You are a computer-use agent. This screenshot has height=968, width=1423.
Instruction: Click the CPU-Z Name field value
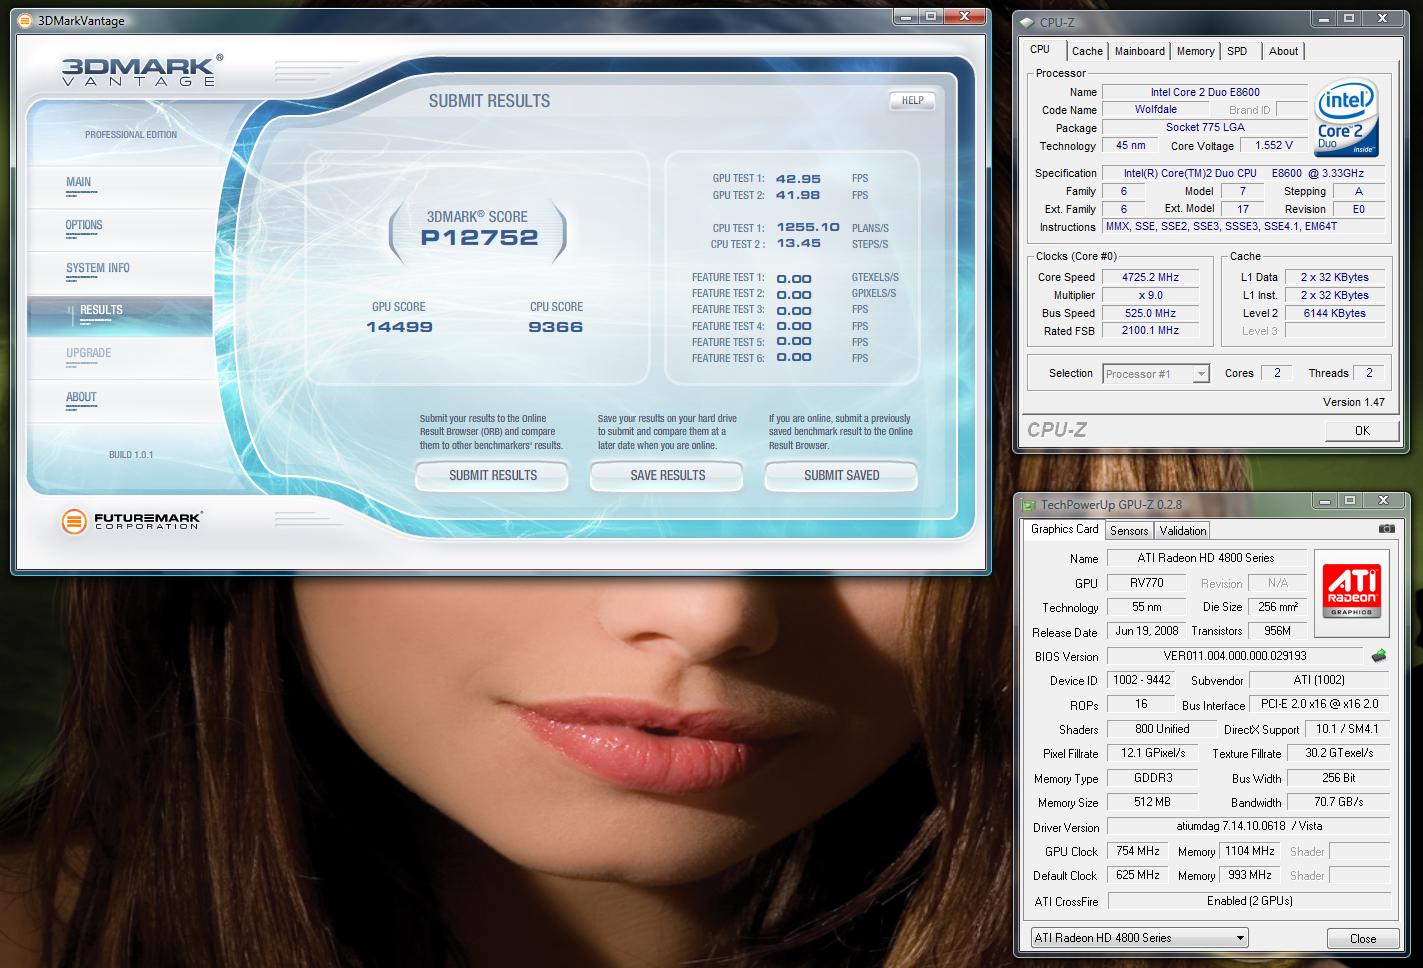click(1204, 92)
